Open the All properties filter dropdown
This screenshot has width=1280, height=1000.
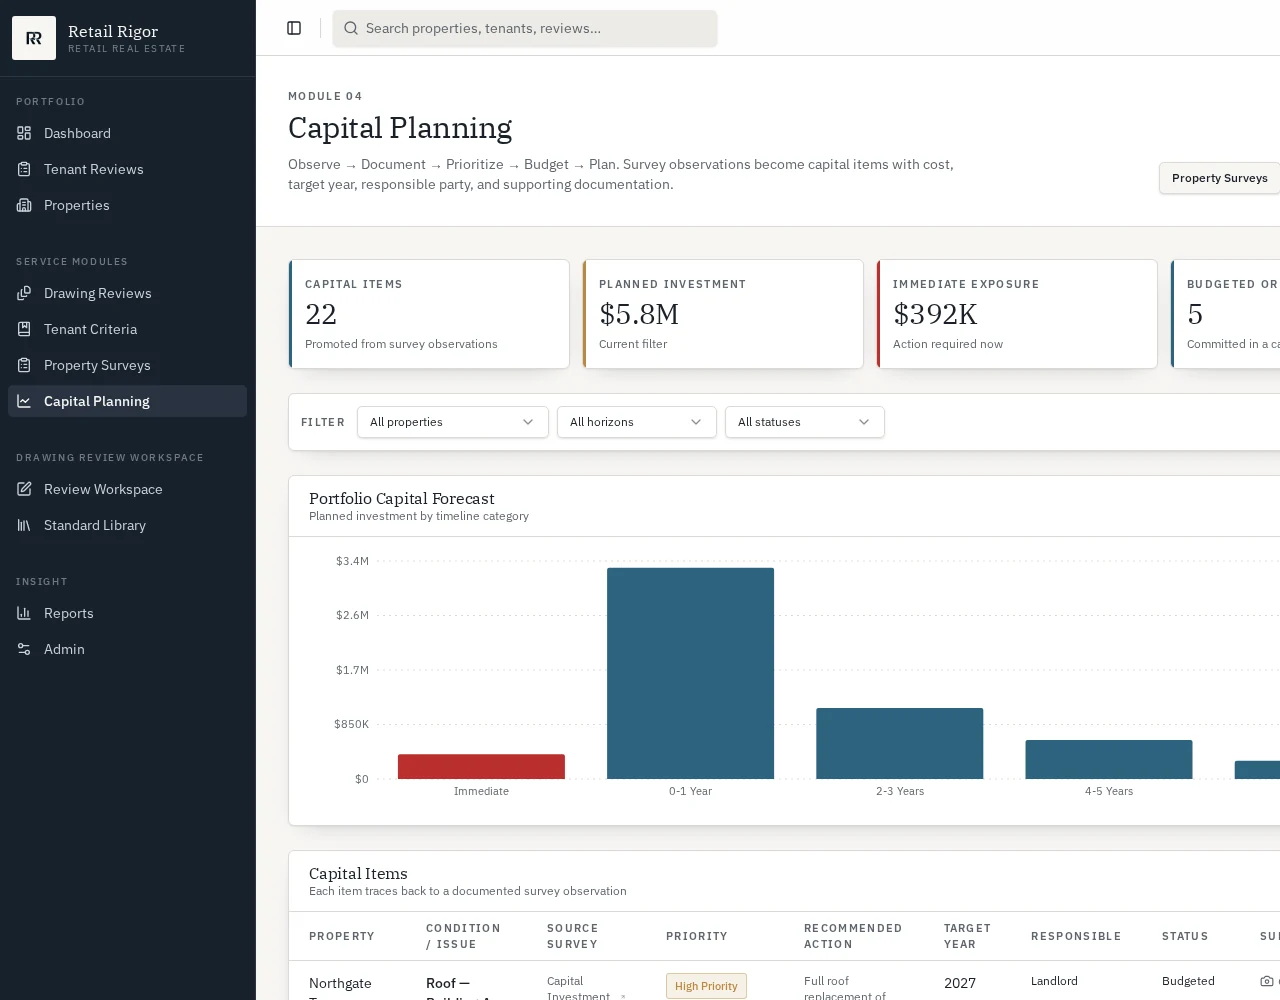(x=453, y=422)
